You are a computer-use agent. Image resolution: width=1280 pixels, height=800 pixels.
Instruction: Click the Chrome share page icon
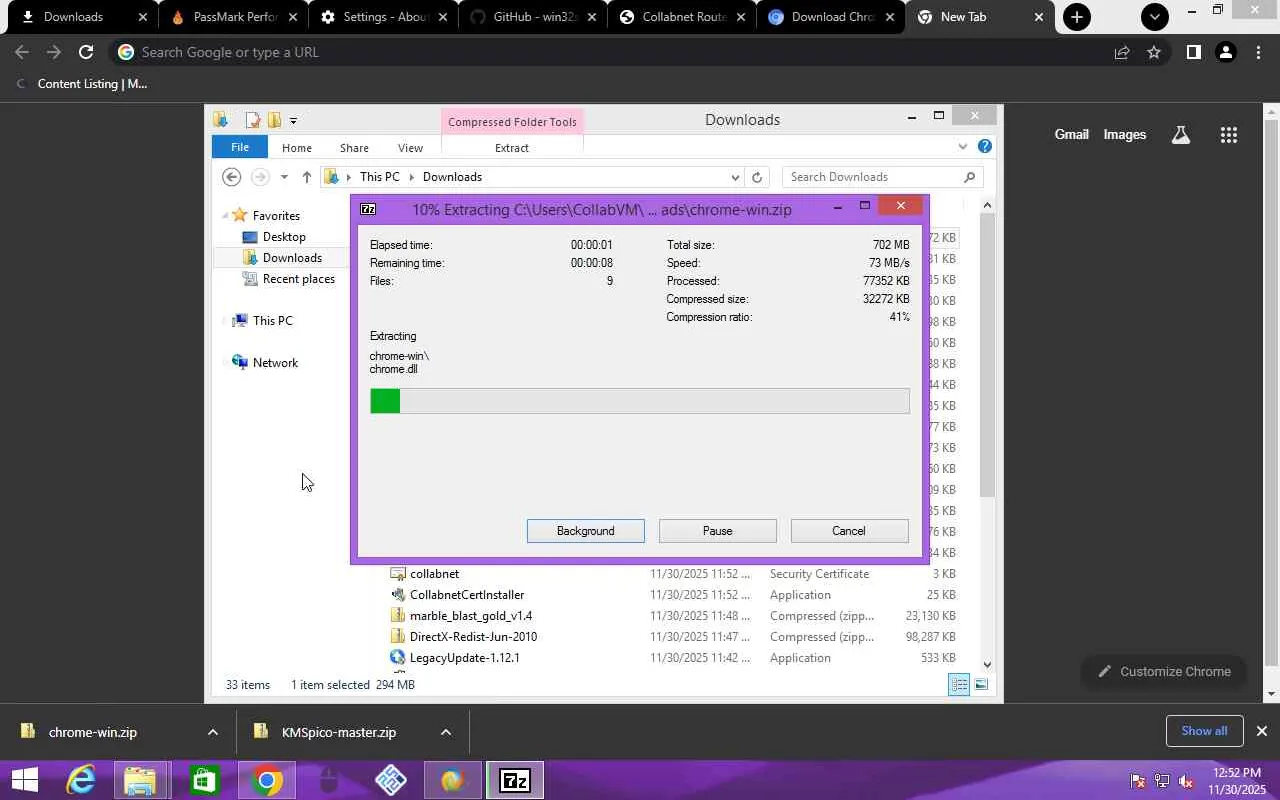[x=1122, y=52]
